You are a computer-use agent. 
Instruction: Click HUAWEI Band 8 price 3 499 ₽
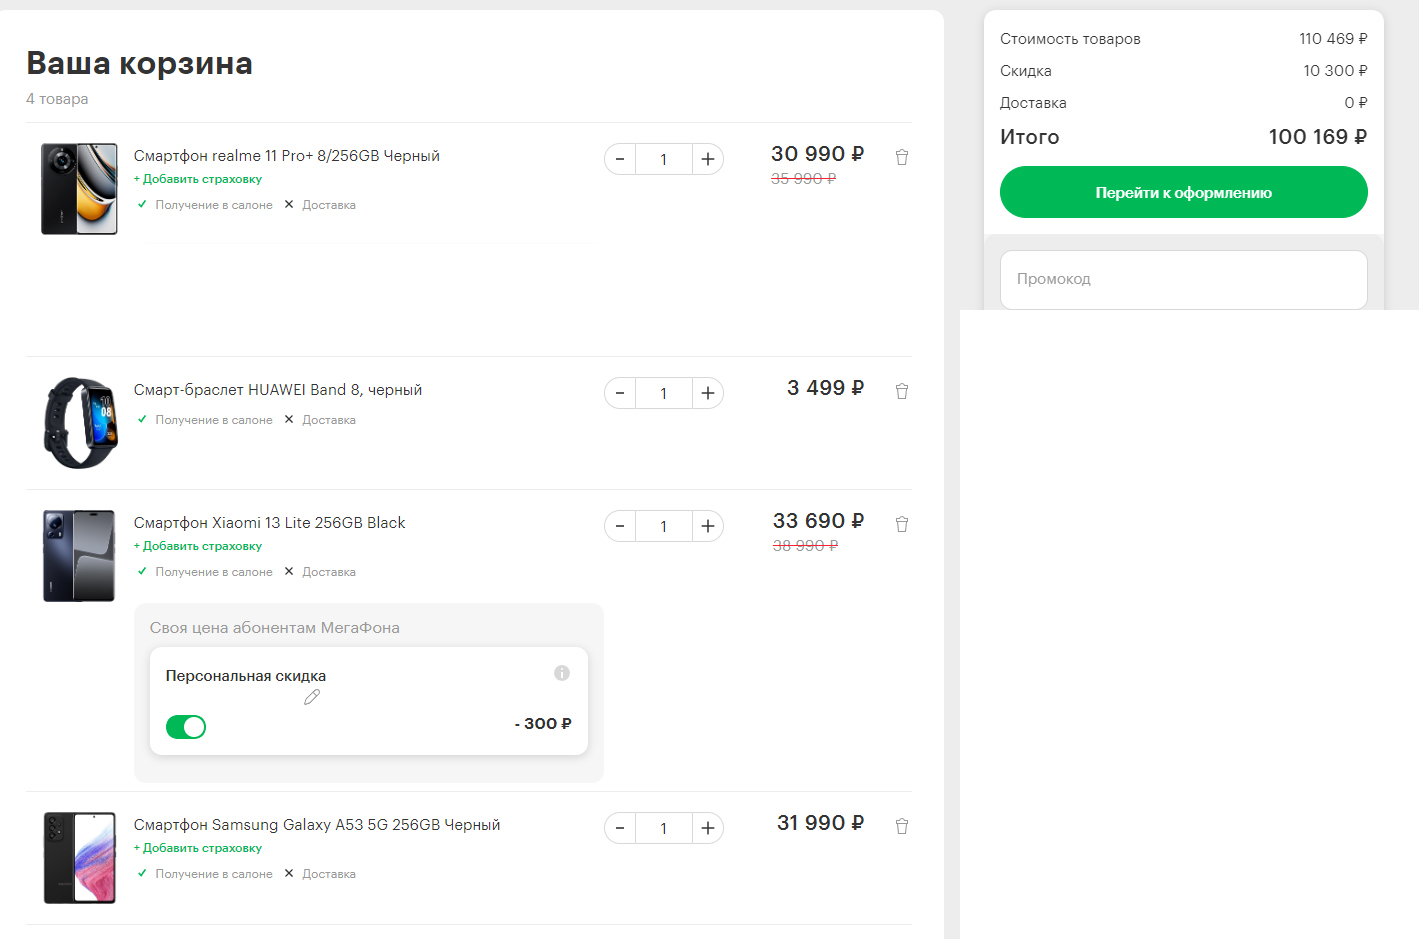click(x=825, y=388)
